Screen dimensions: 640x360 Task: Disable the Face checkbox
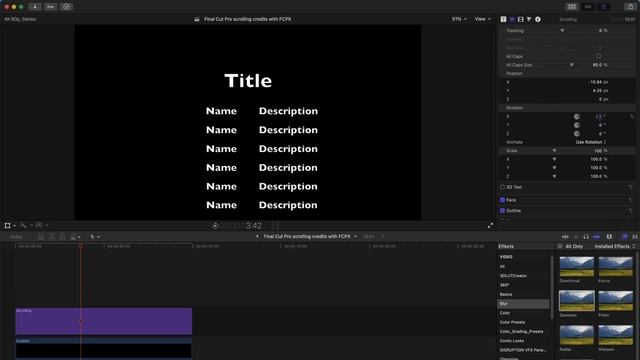502,200
